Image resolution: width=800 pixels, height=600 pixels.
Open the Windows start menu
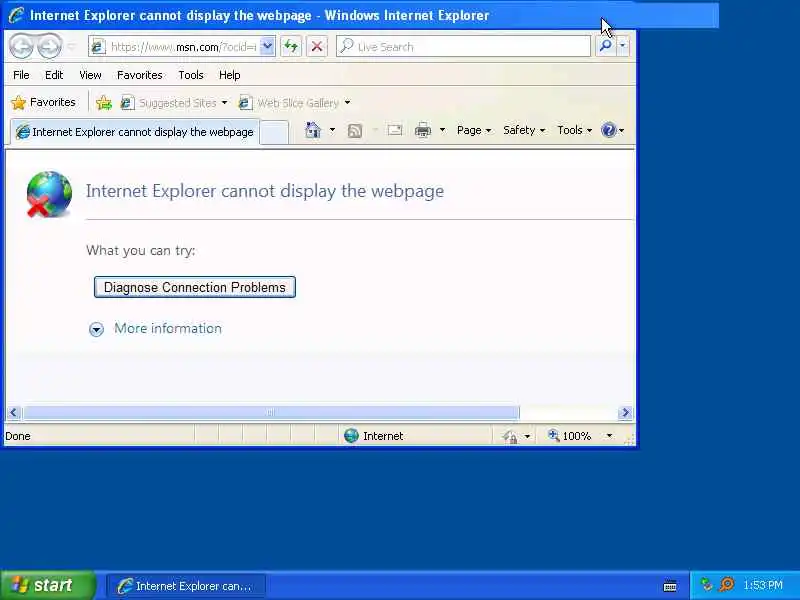point(48,585)
